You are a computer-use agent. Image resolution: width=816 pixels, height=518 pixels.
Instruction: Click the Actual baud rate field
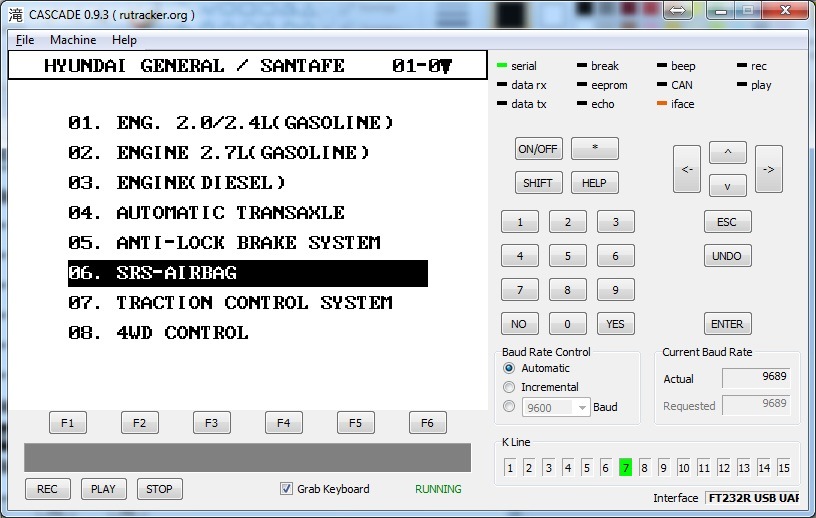tap(756, 377)
